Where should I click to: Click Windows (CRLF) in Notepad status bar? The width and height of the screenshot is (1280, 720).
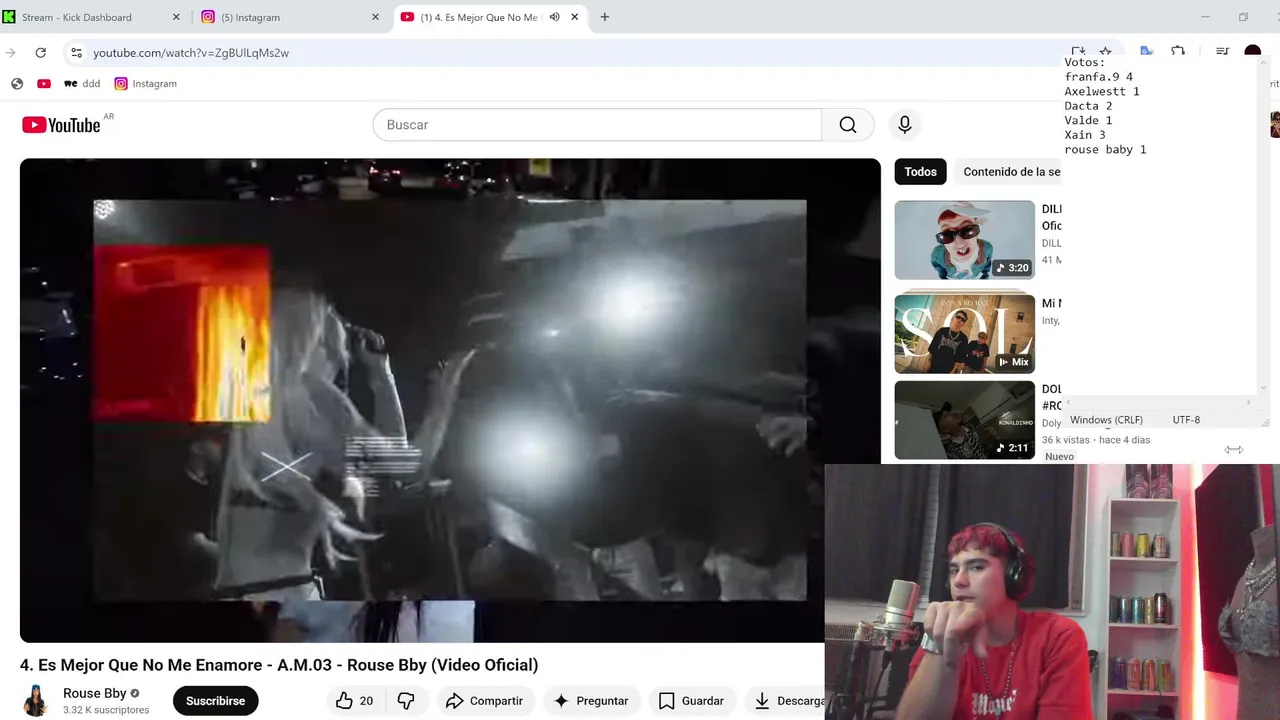point(1106,420)
